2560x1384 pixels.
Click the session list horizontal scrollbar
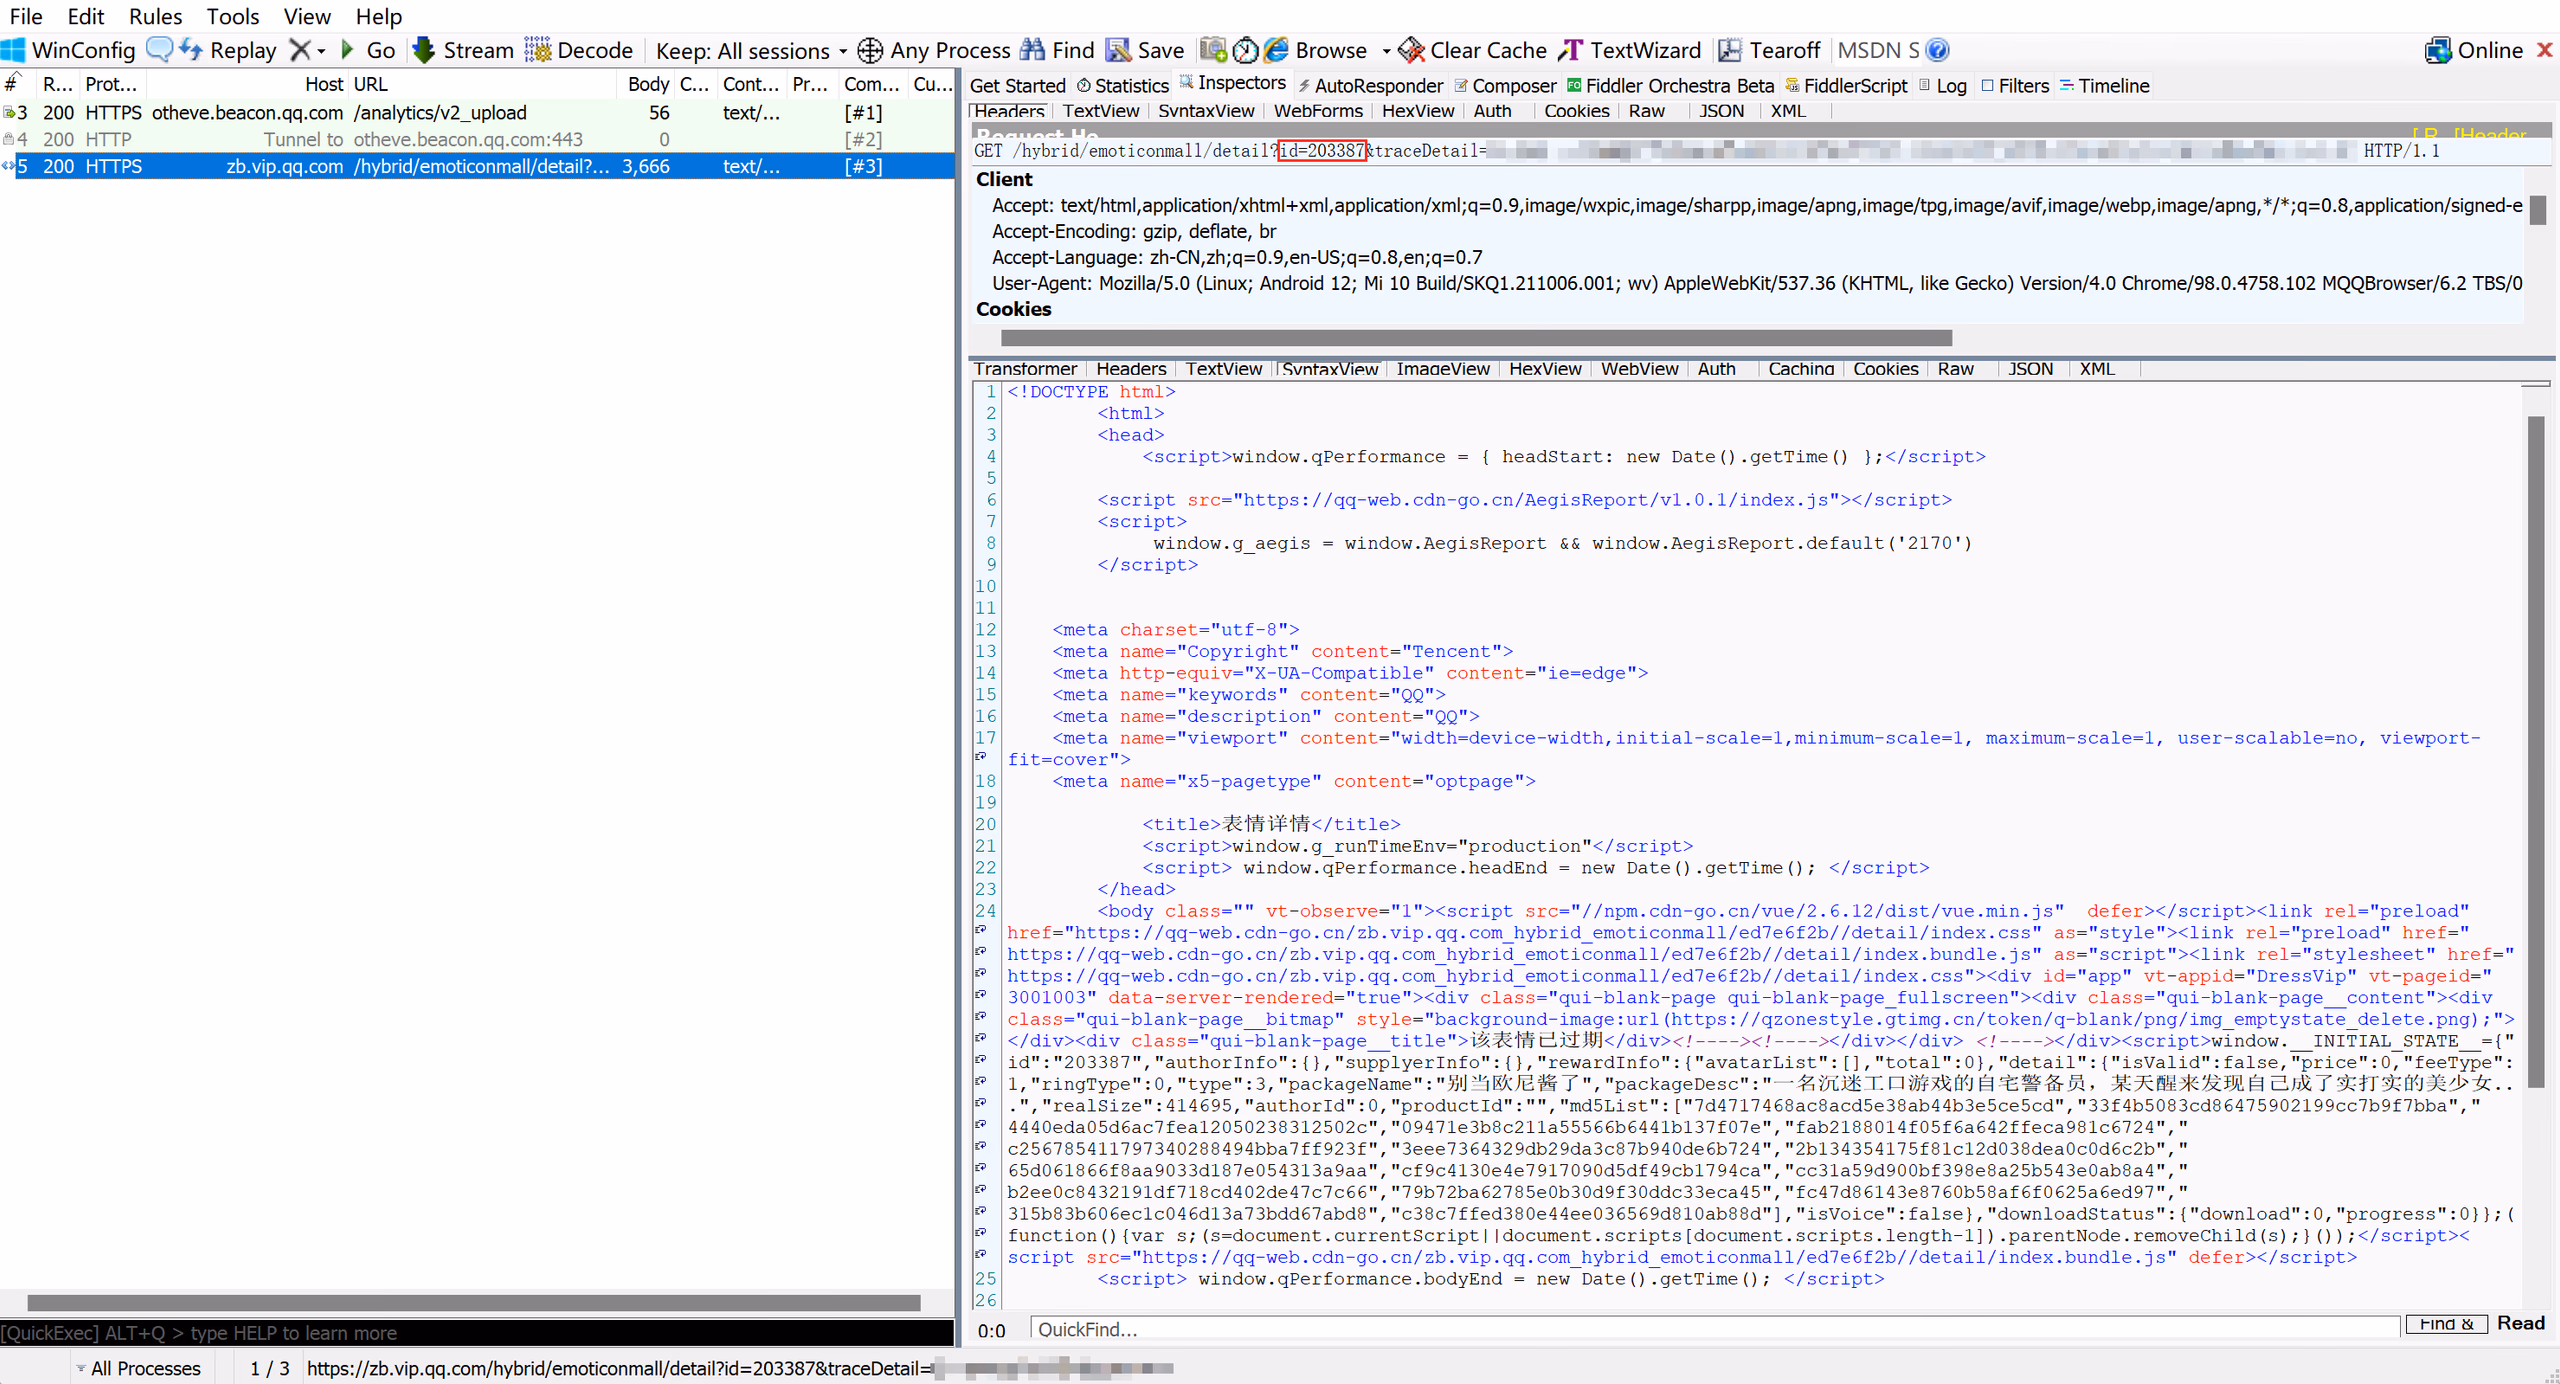(x=474, y=1303)
